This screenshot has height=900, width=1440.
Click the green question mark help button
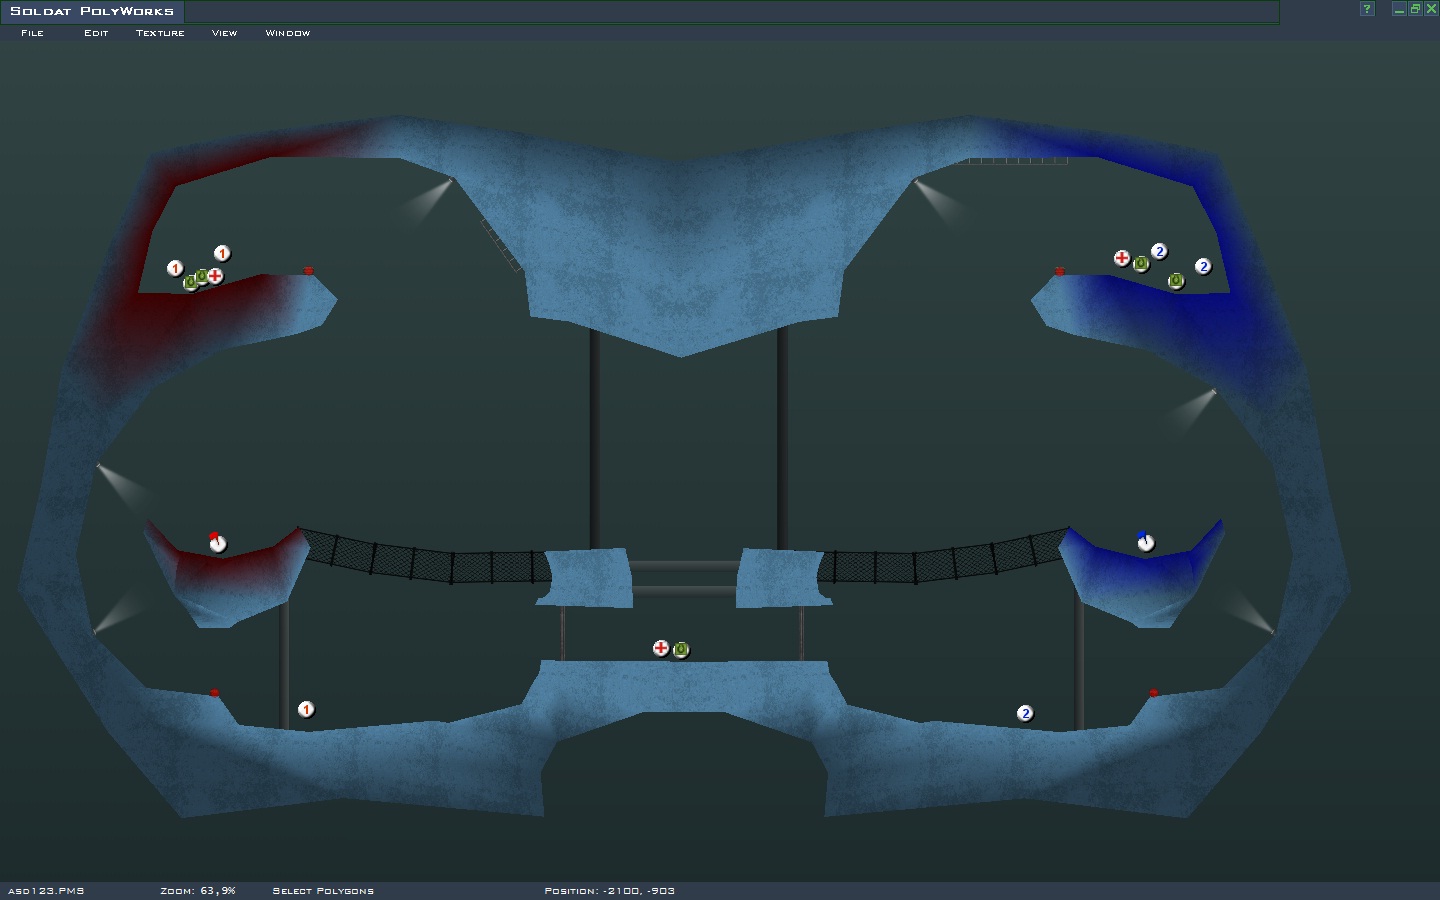coord(1367,9)
